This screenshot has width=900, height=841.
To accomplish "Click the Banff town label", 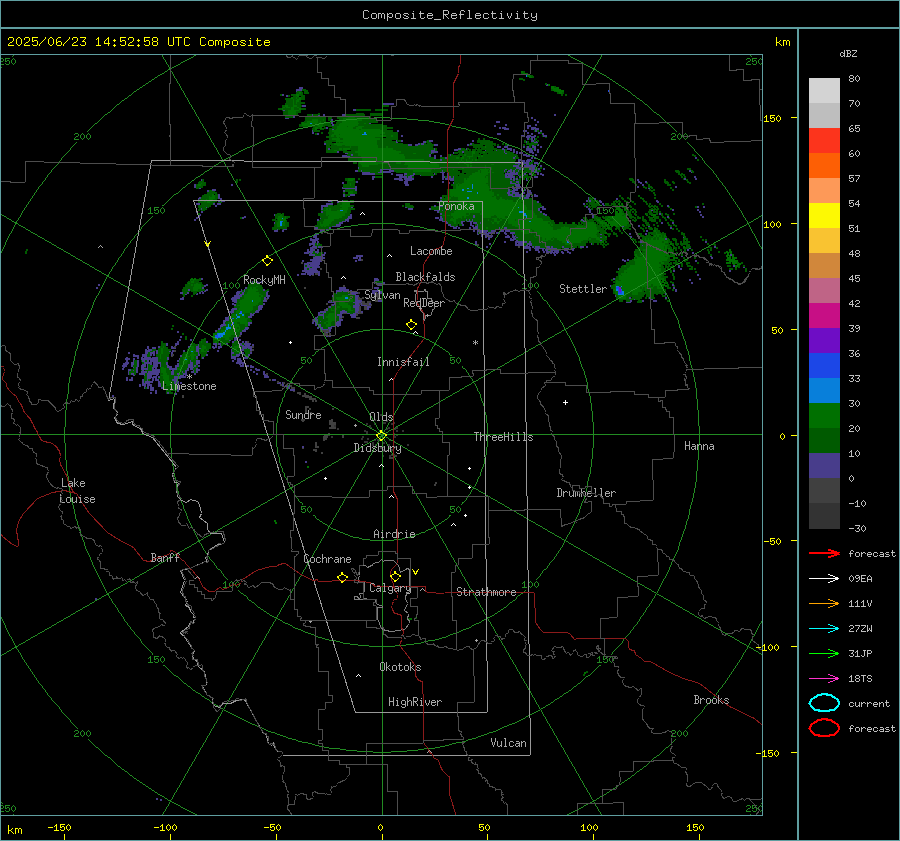I will tap(165, 557).
